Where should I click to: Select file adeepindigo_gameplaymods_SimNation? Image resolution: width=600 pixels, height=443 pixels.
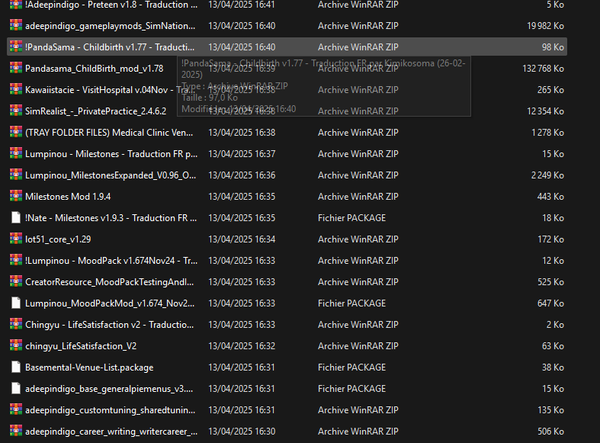(x=110, y=26)
